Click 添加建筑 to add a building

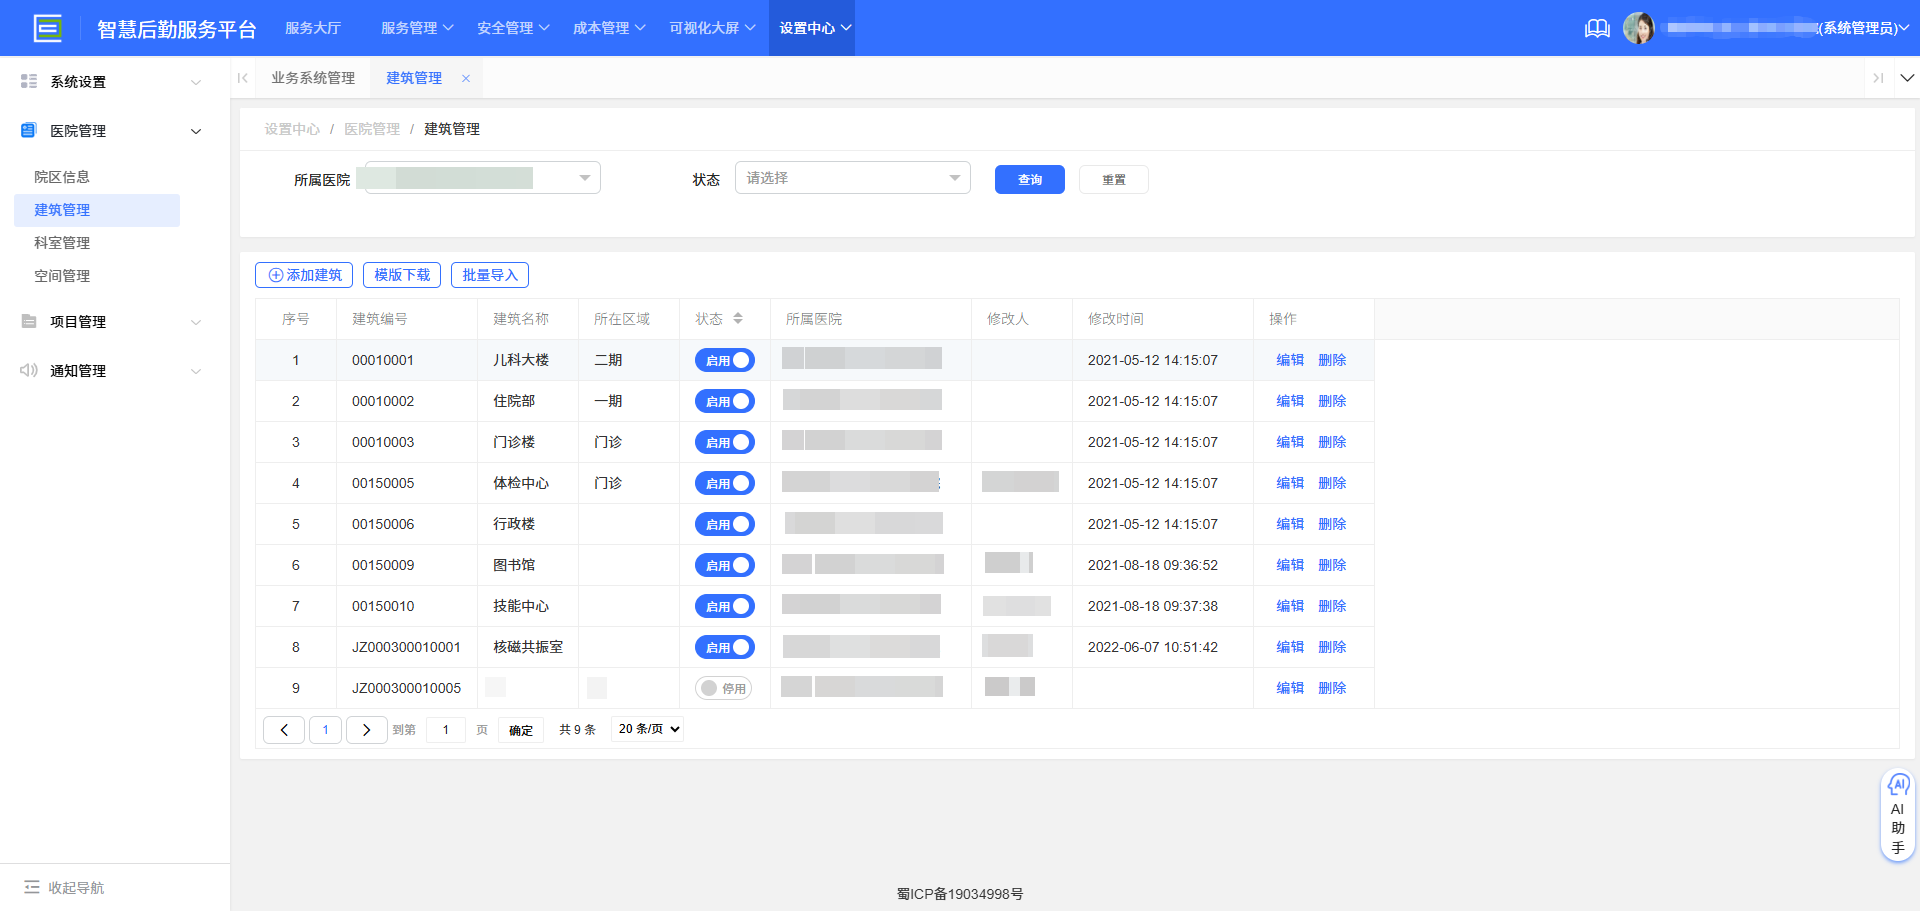pos(304,275)
